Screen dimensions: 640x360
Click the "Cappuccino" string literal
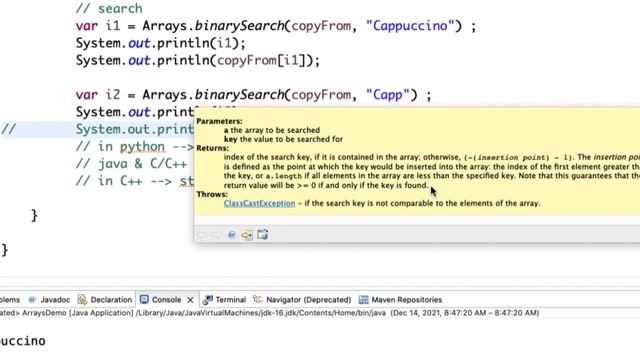click(x=410, y=26)
